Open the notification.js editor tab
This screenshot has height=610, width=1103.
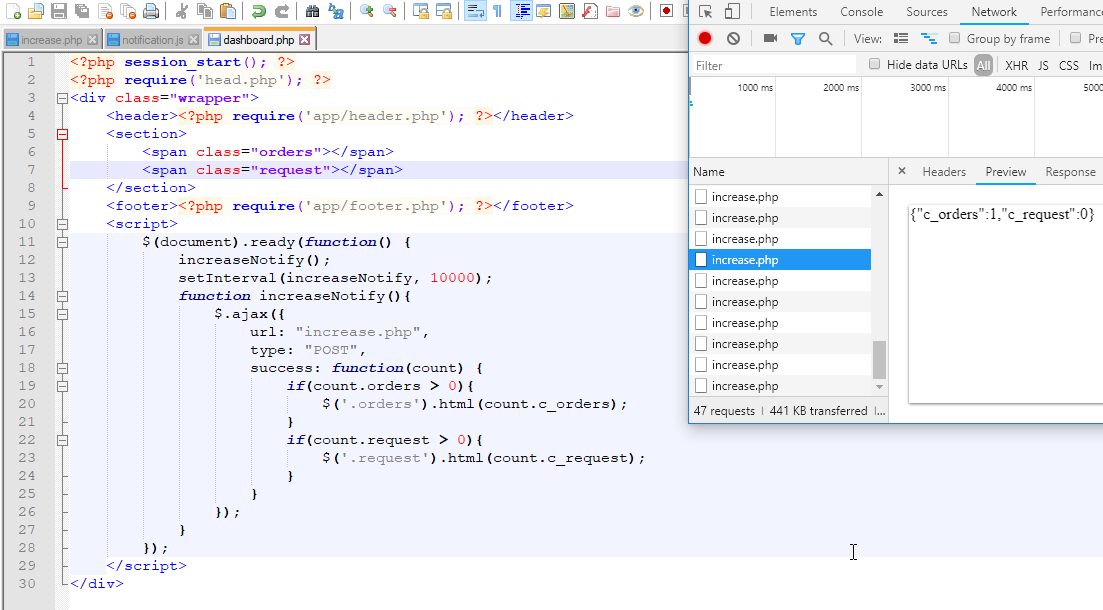tap(146, 40)
